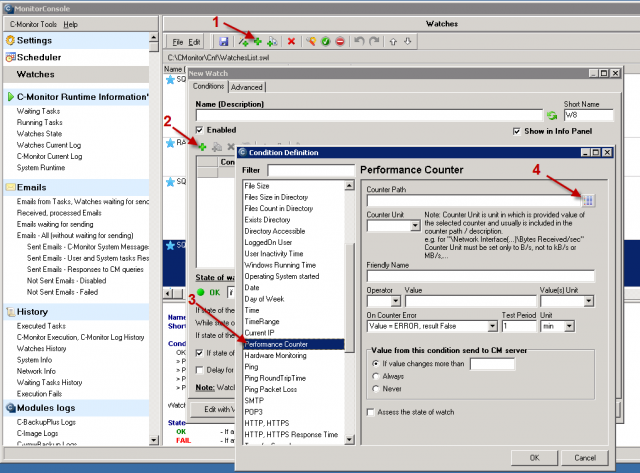Select the Always radio option
Viewport: 640px width, 473px height.
tap(376, 376)
